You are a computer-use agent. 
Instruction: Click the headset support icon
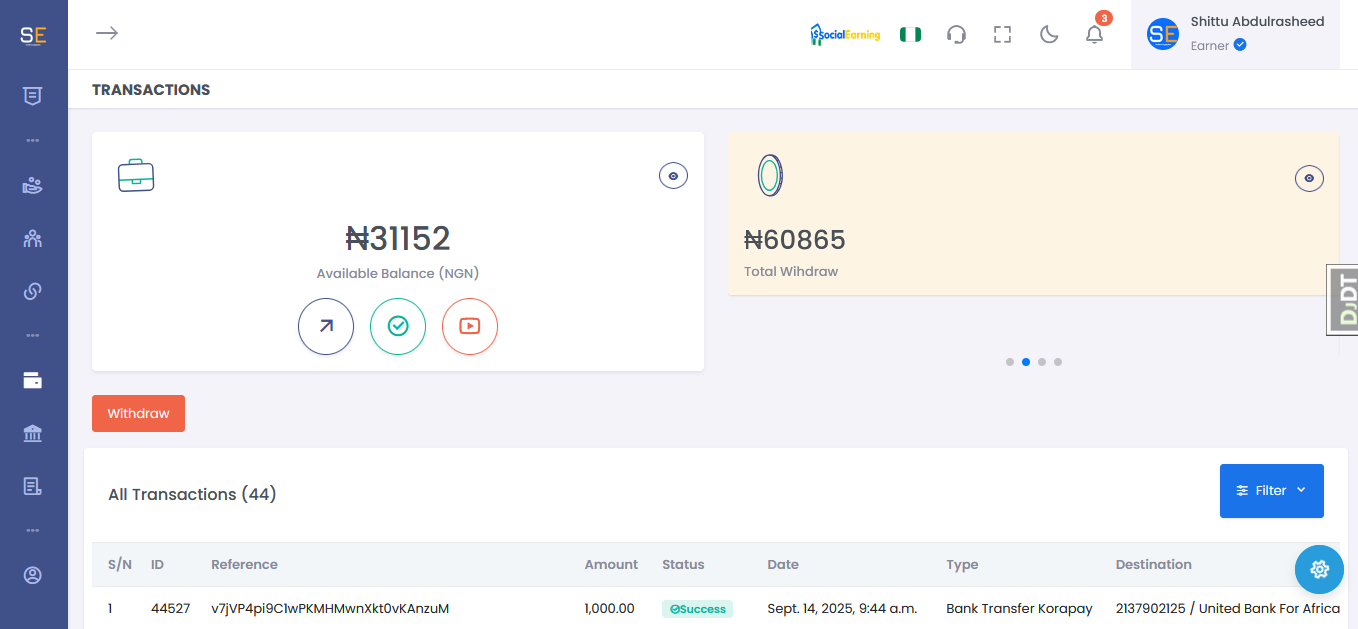pyautogui.click(x=956, y=35)
